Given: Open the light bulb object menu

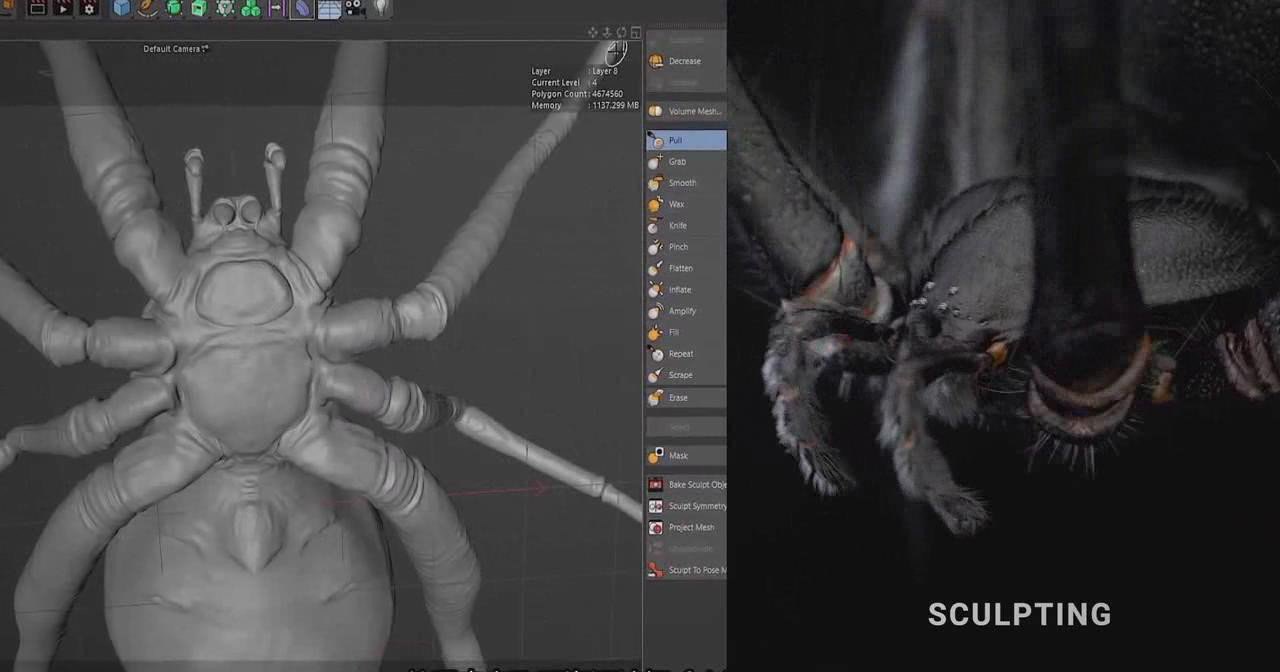Looking at the screenshot, I should click(381, 8).
